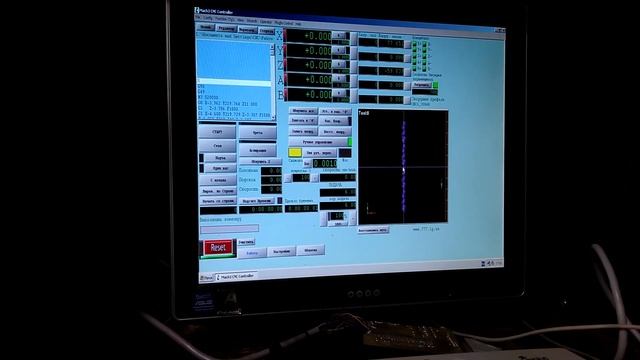Zero the A axis with its small button
This screenshot has height=360, width=640.
tap(340, 78)
